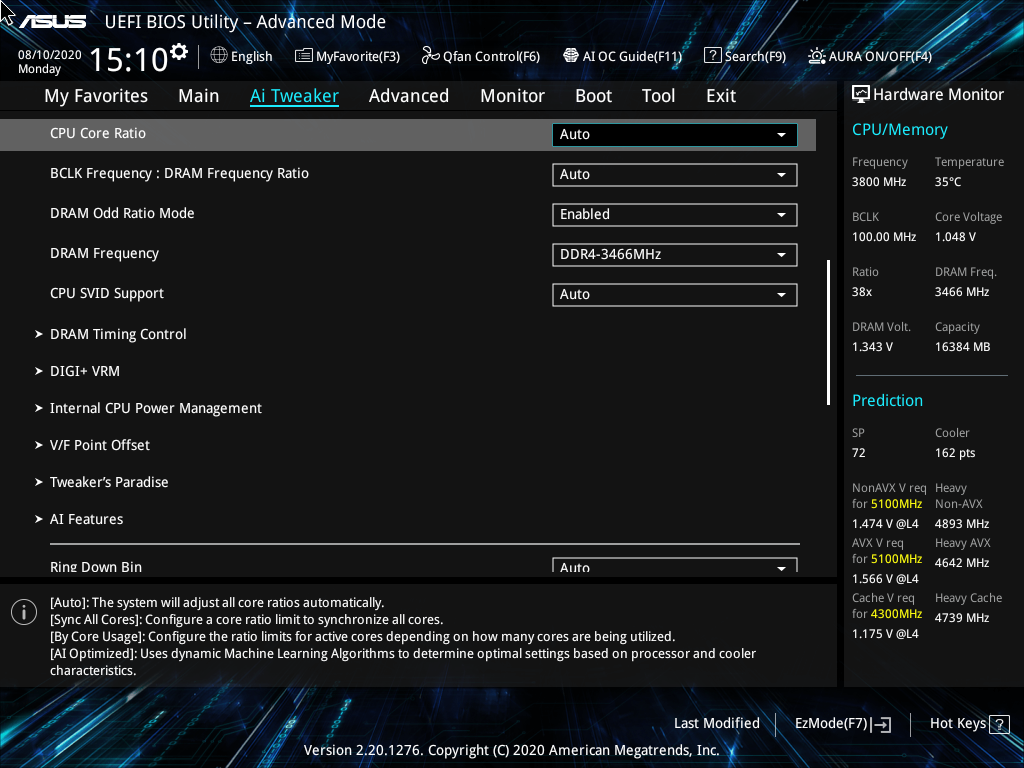
Task: Click the 4893 MHz Heavy Non-AVX value
Action: click(x=962, y=524)
